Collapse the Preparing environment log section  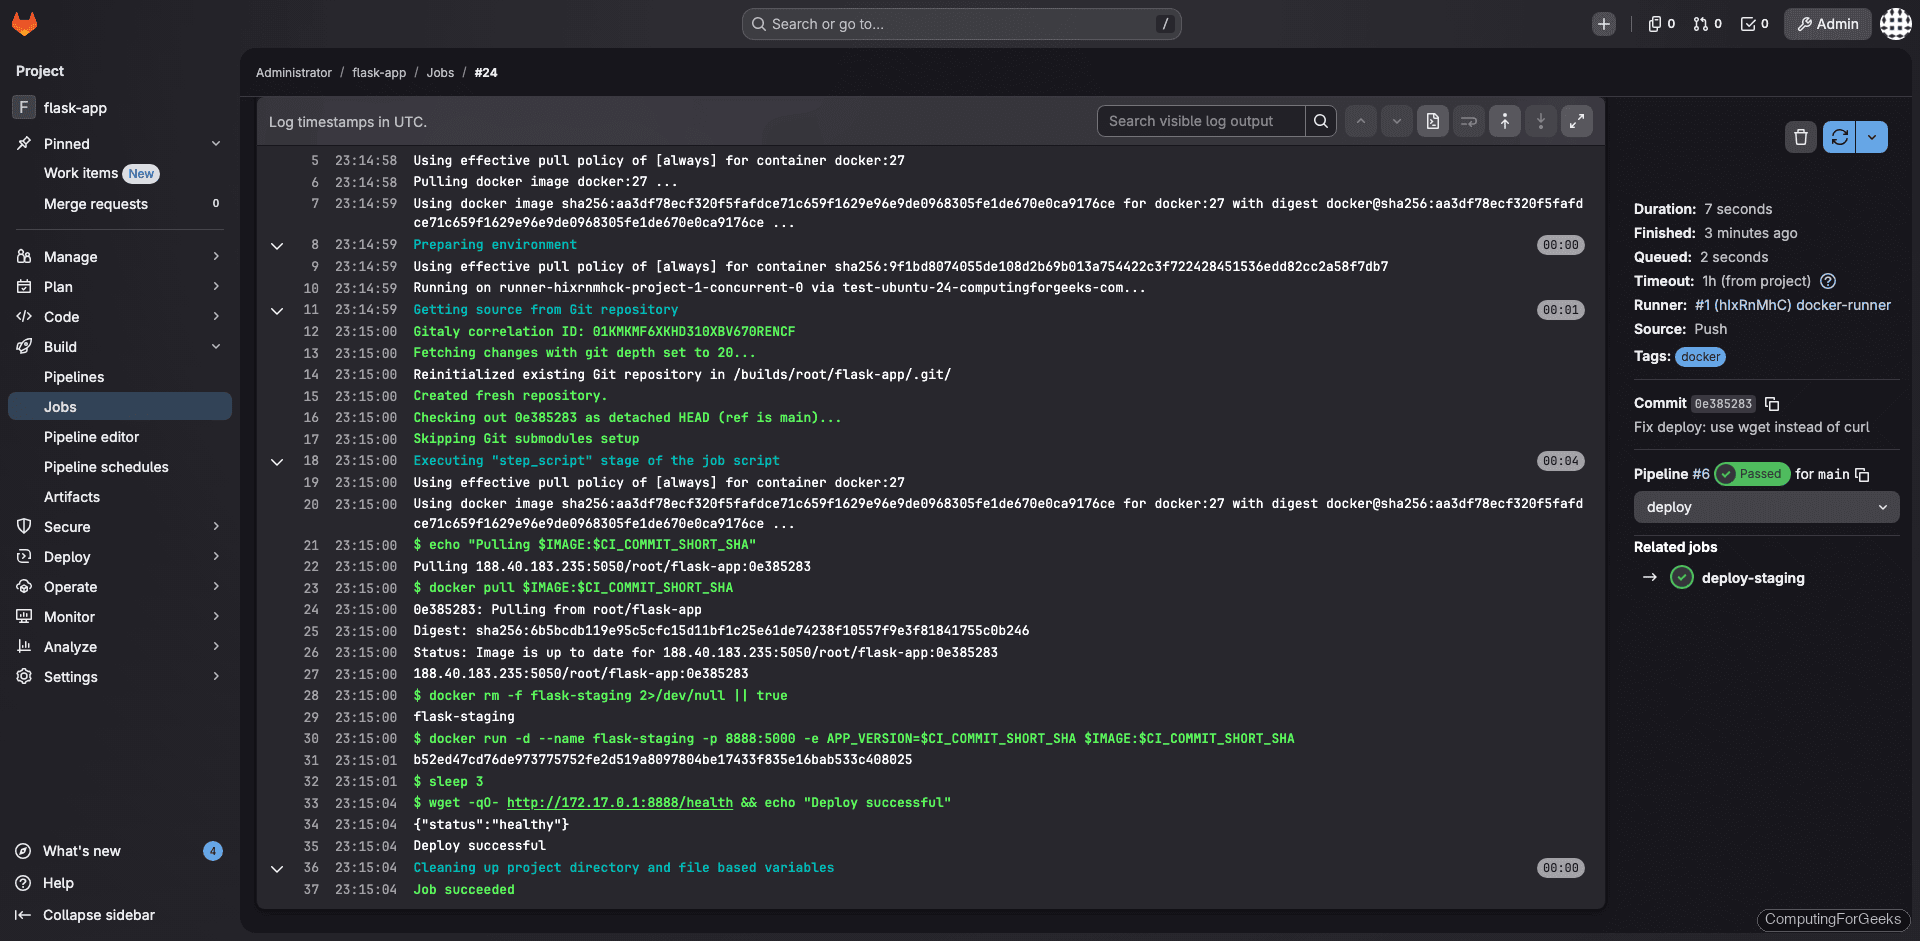[x=277, y=245]
